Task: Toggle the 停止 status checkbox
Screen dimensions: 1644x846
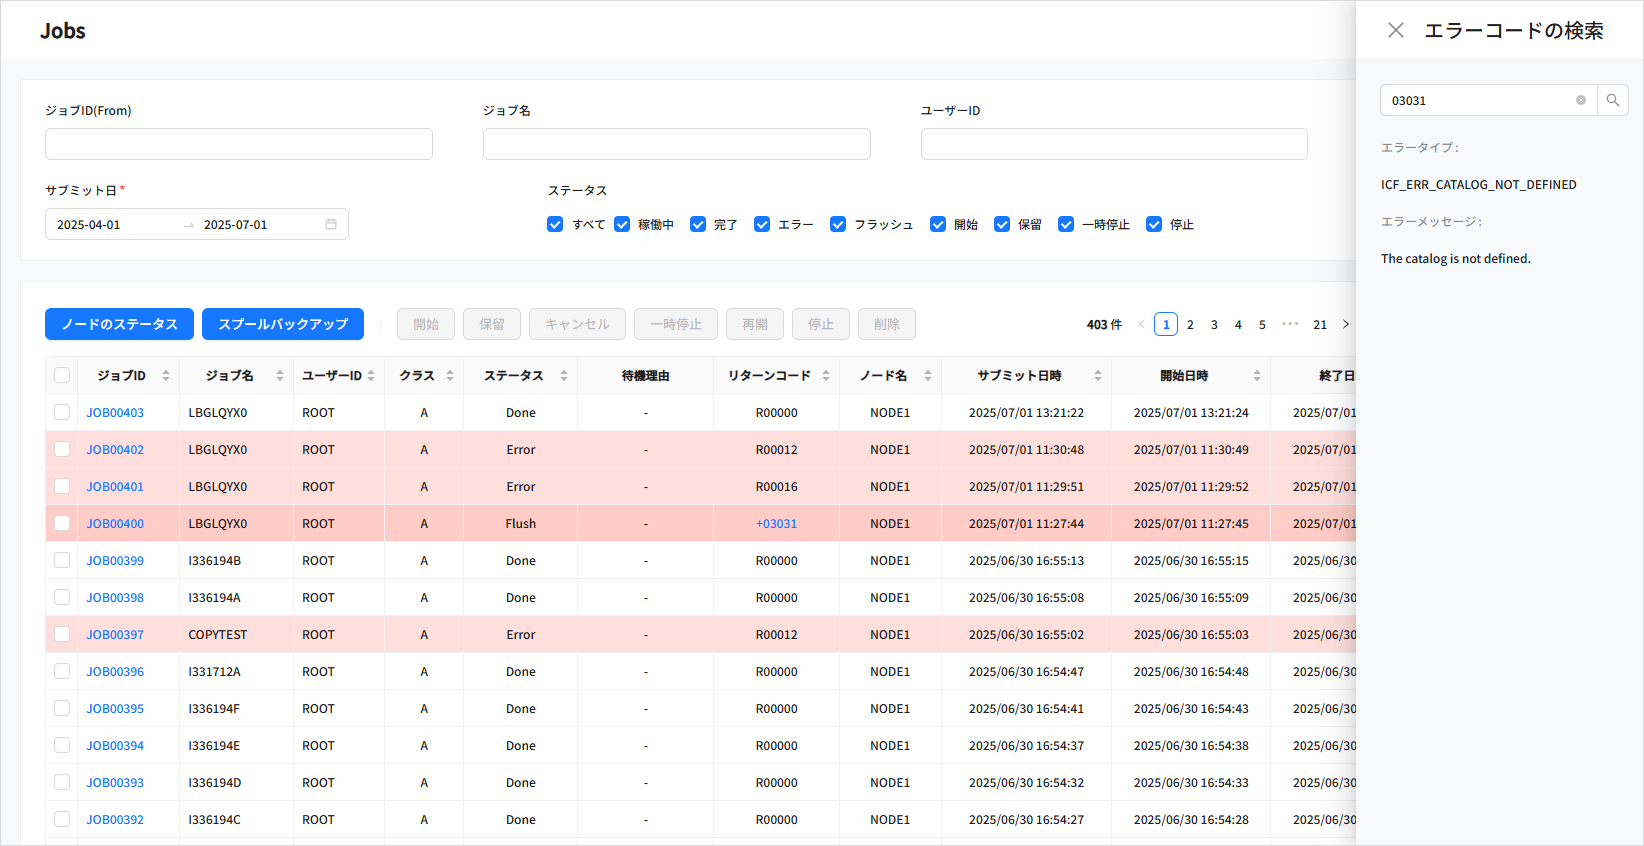Action: click(1154, 224)
